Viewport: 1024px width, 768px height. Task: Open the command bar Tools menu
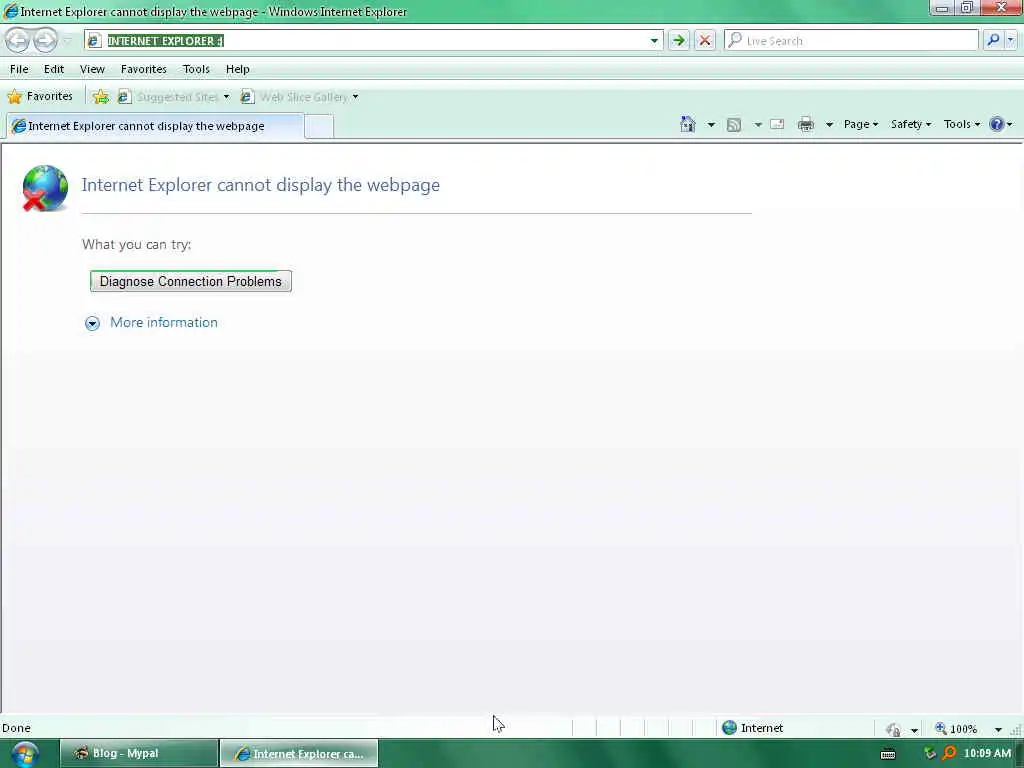pos(961,124)
